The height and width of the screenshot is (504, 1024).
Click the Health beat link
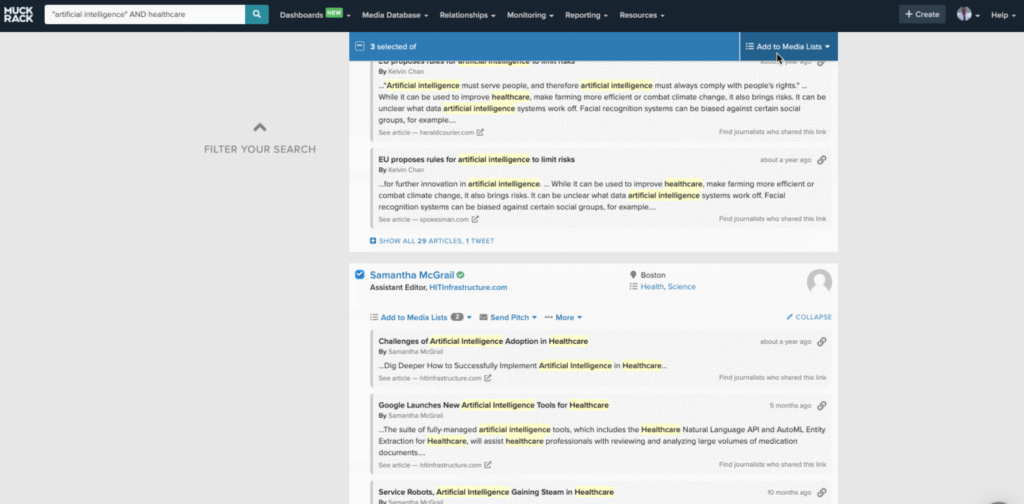pyautogui.click(x=652, y=287)
